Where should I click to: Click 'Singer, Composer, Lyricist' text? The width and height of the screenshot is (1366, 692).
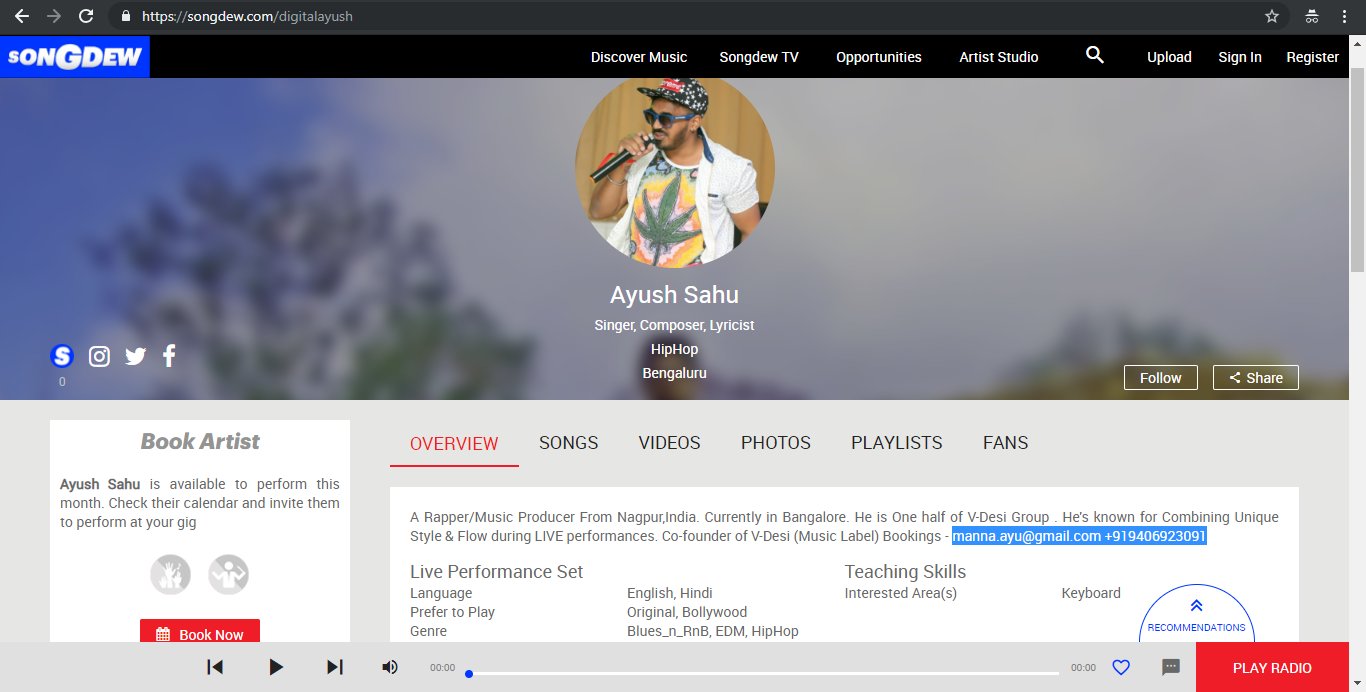[x=674, y=325]
